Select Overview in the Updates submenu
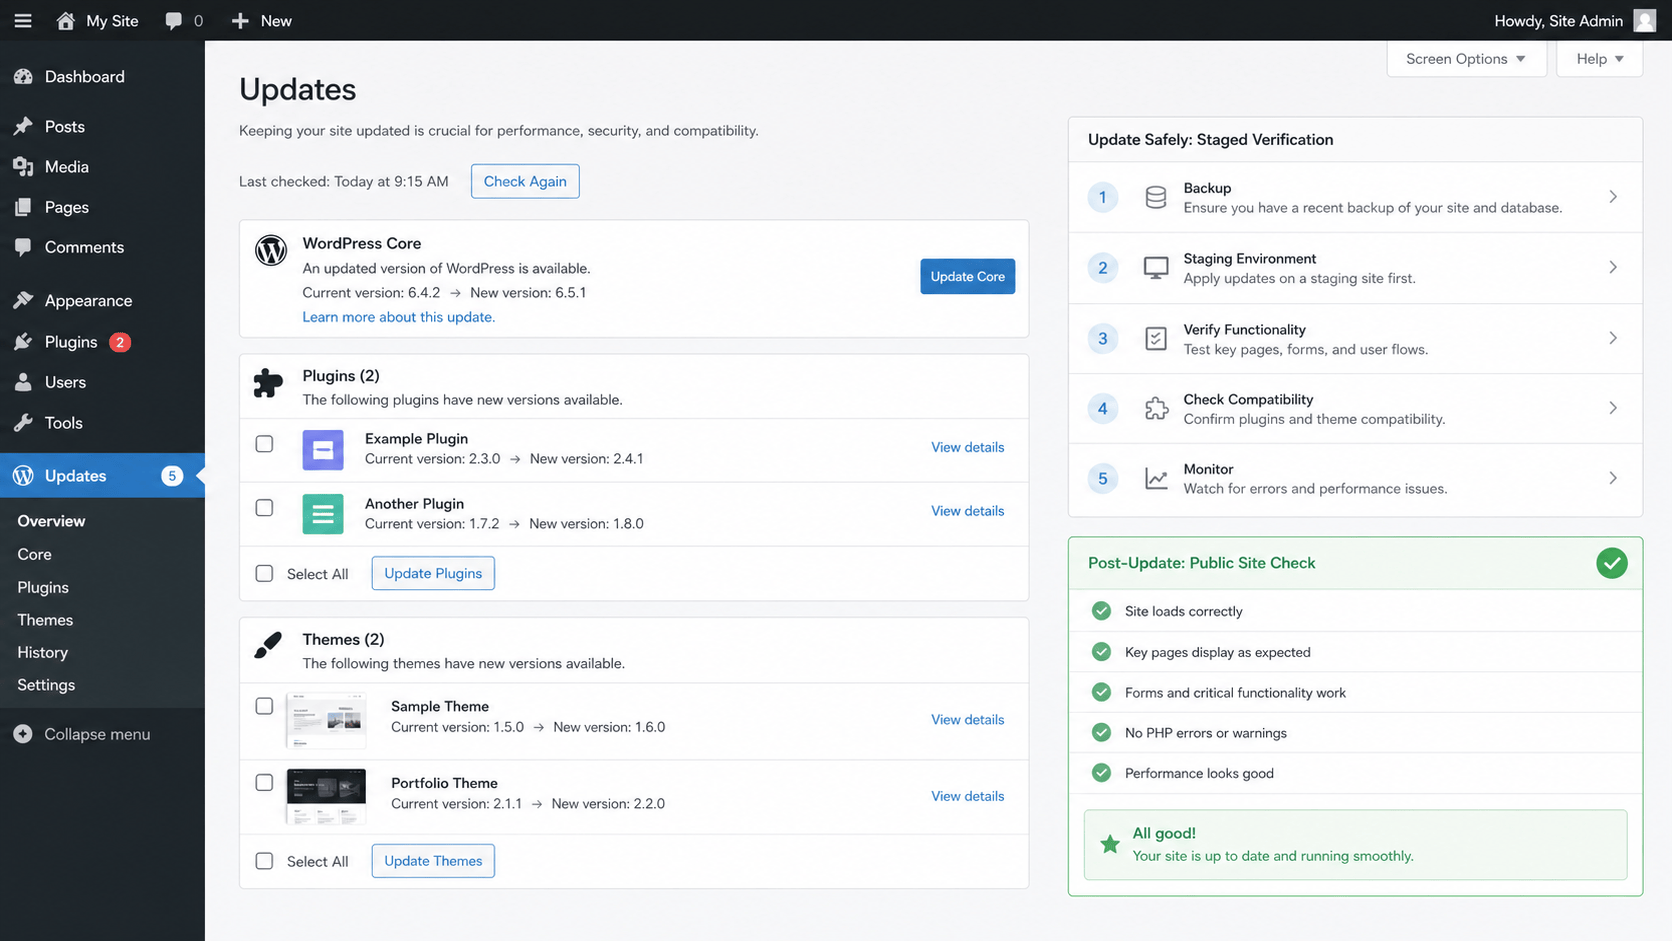Screen dimensions: 1672x941 click(51, 521)
